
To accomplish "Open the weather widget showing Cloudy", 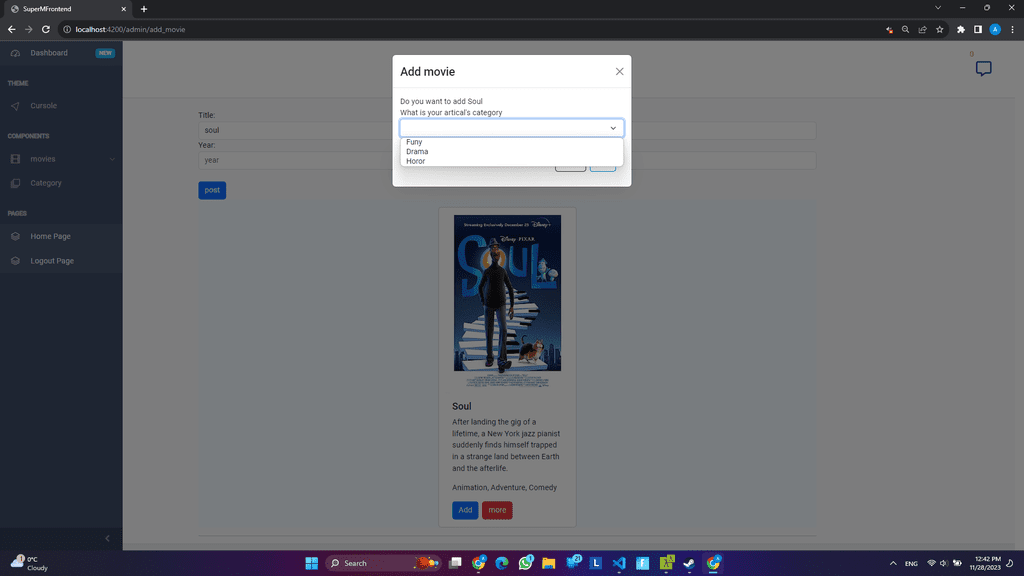I will click(29, 563).
